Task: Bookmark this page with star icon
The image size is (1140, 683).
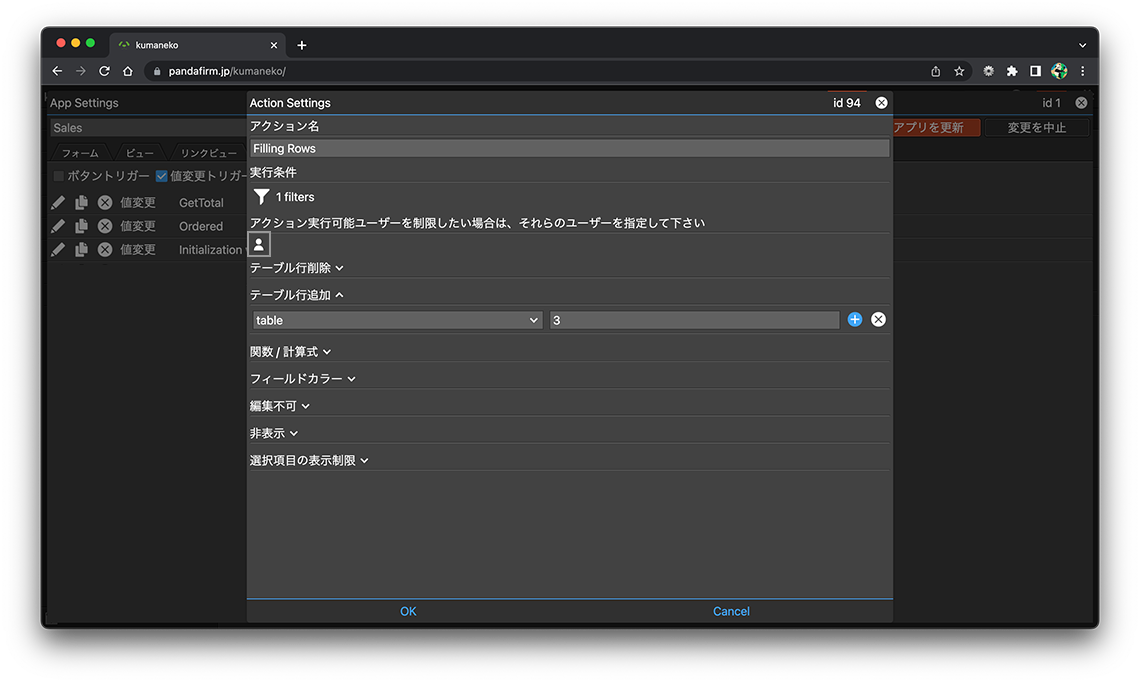Action: click(959, 71)
